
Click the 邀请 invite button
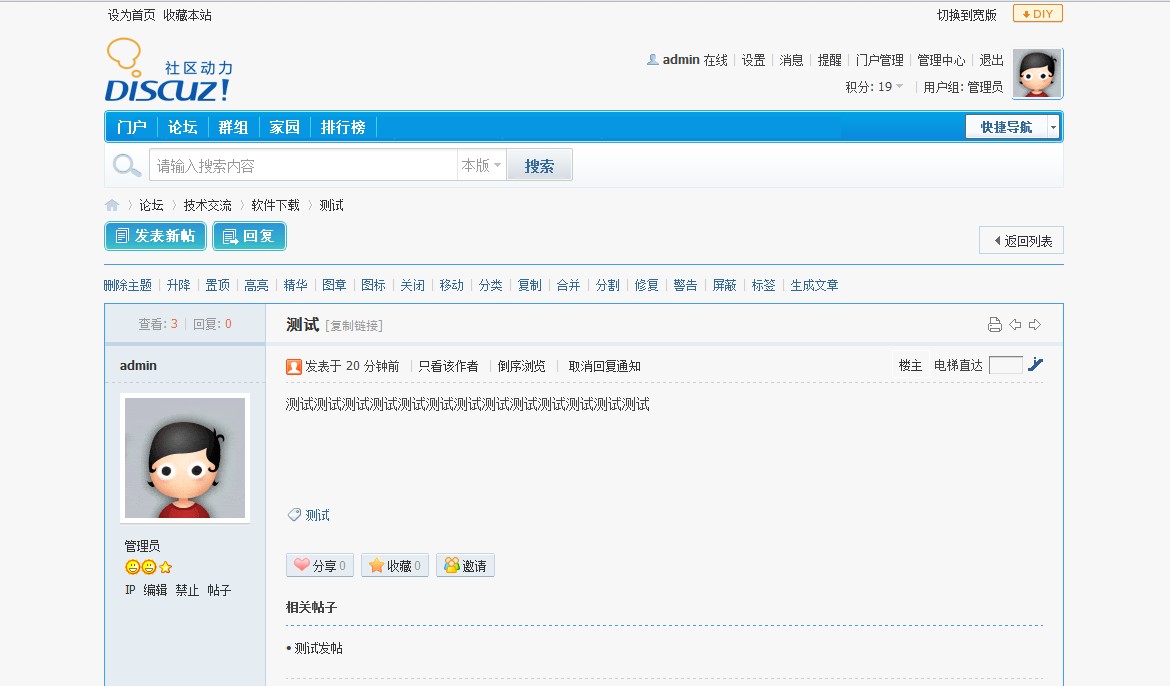tap(465, 566)
